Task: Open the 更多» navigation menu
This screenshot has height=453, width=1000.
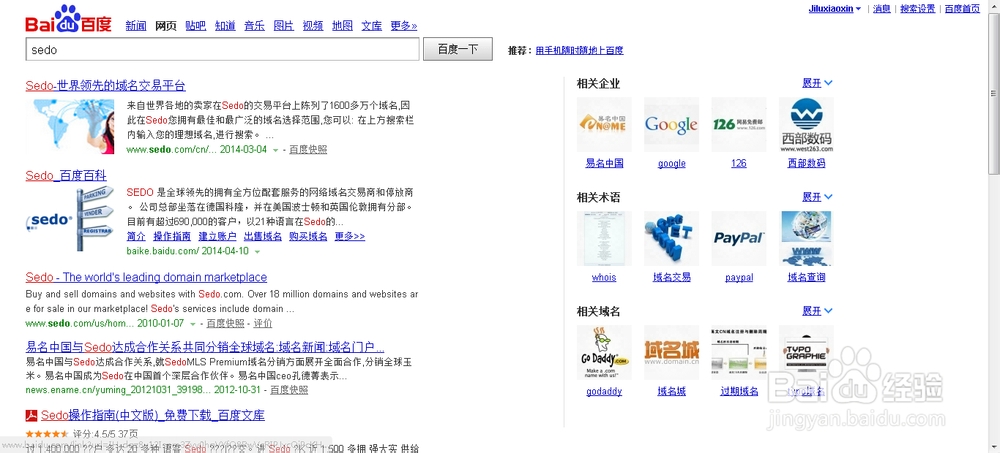Action: pos(404,26)
